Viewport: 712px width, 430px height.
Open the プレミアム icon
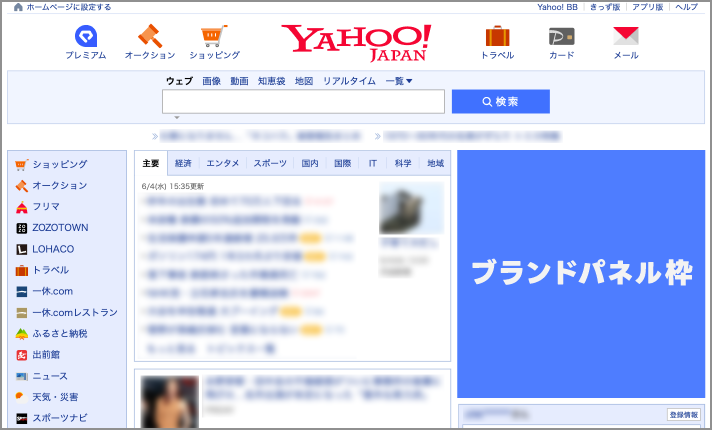click(86, 36)
